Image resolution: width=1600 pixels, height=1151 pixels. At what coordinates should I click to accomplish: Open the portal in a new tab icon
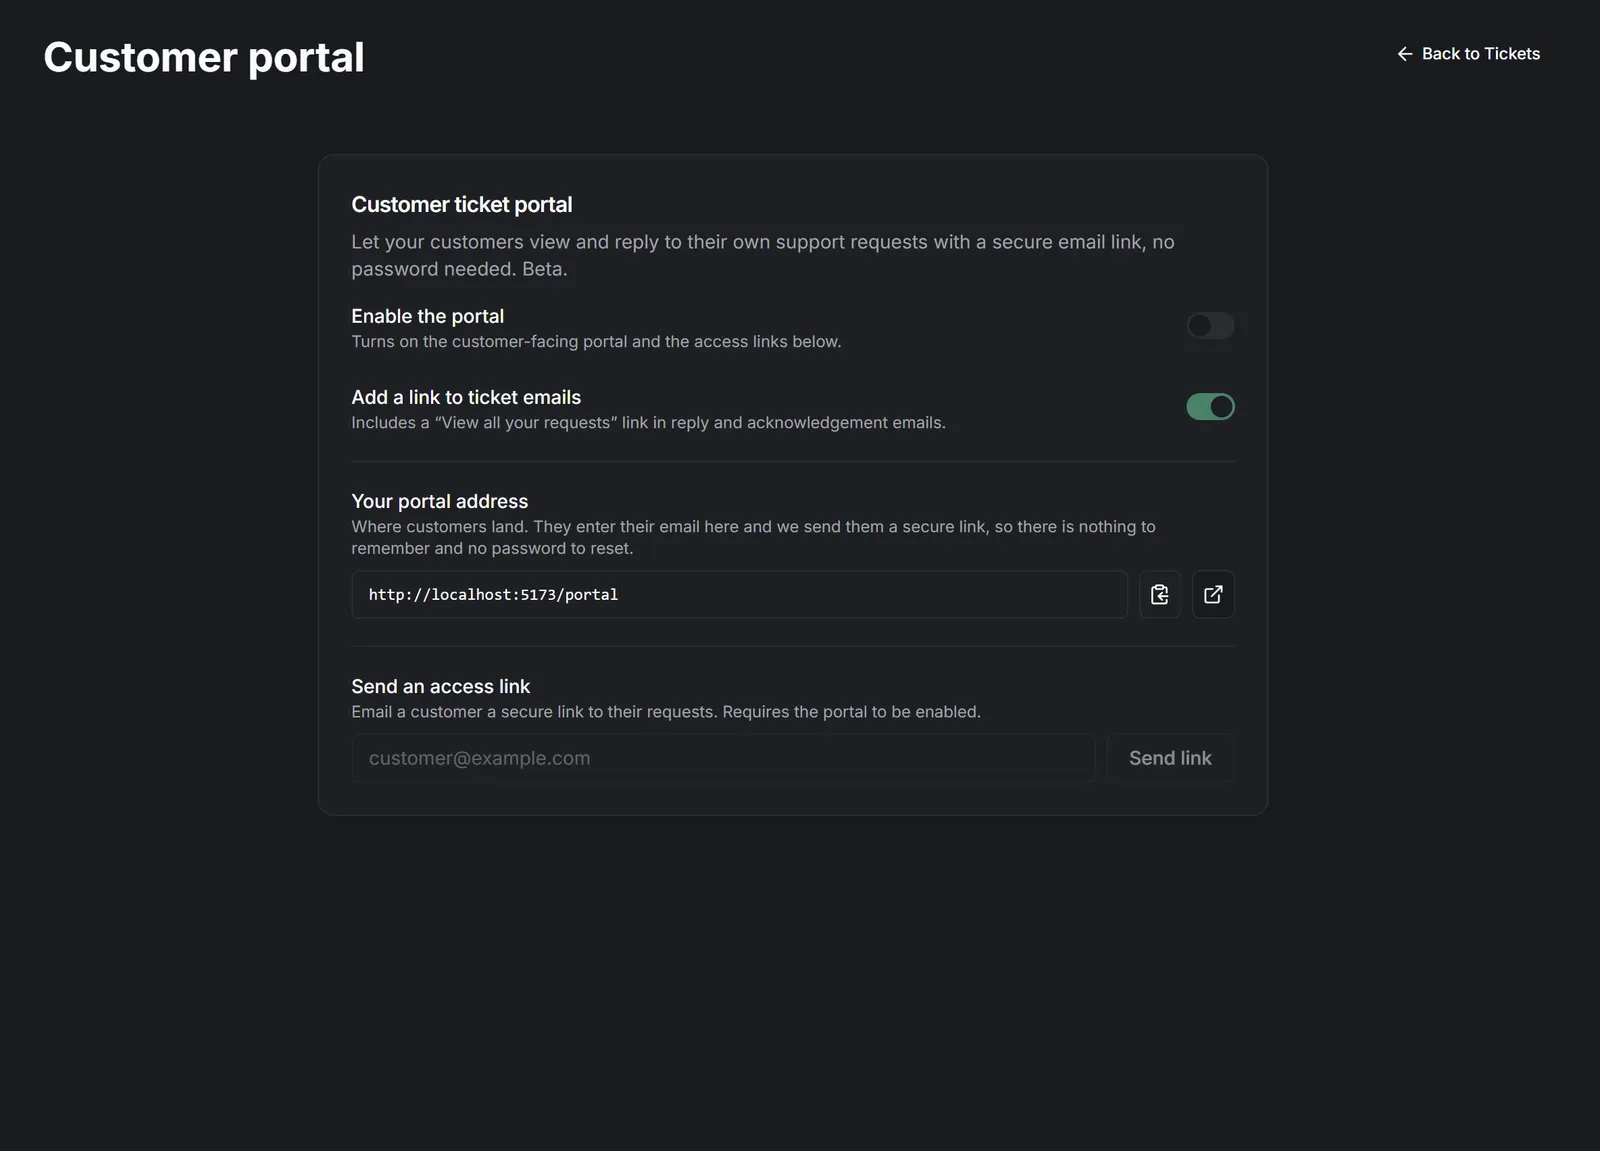click(1213, 595)
